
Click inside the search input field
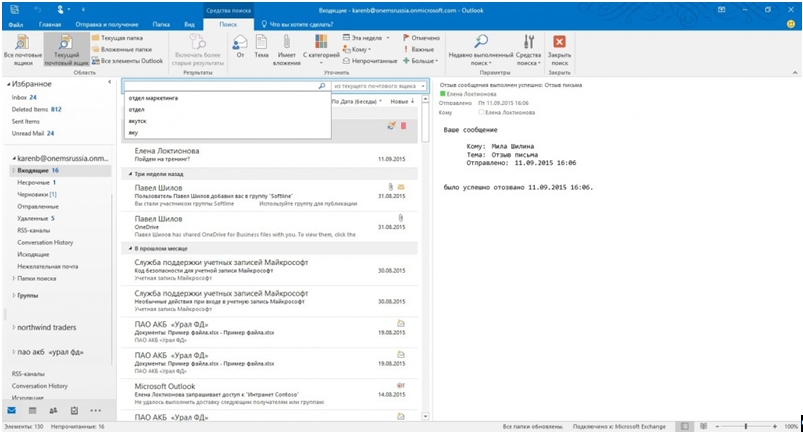pyautogui.click(x=221, y=86)
